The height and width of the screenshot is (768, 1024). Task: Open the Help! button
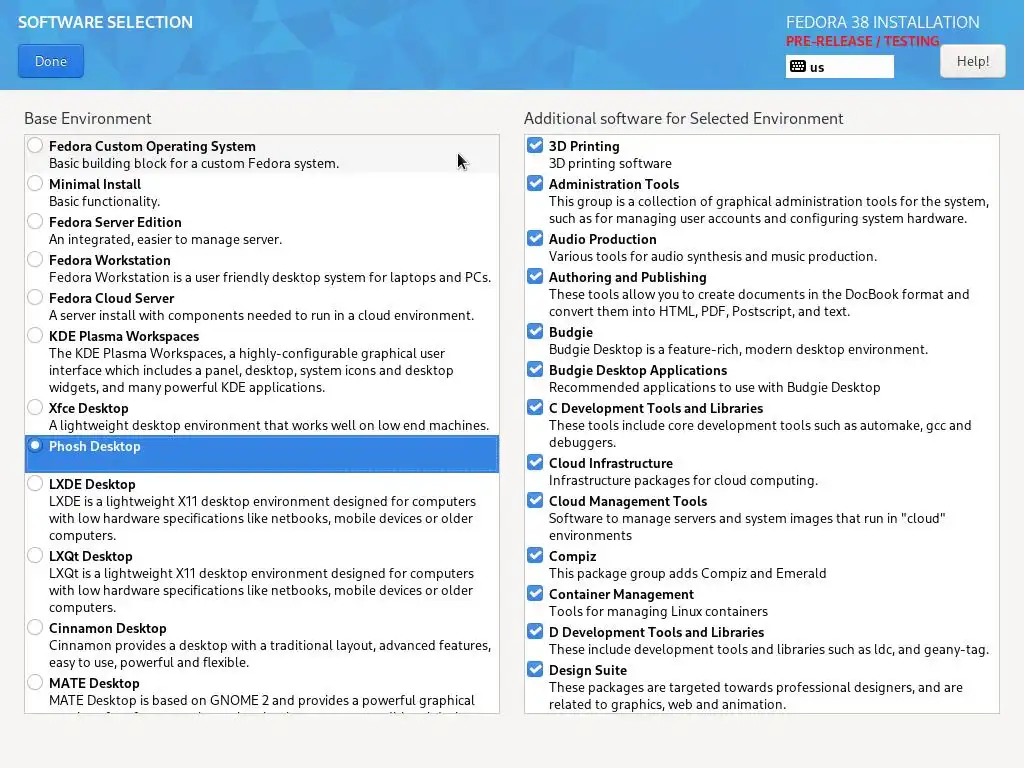pyautogui.click(x=972, y=61)
